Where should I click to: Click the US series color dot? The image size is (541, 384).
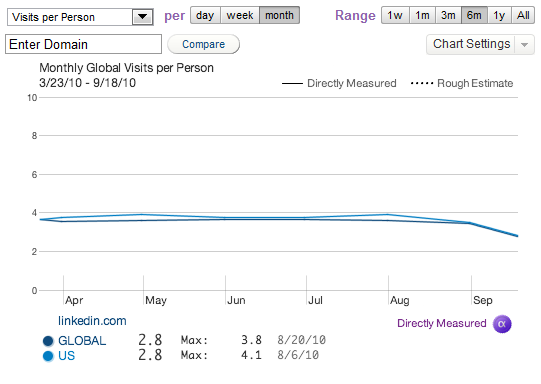(48, 356)
